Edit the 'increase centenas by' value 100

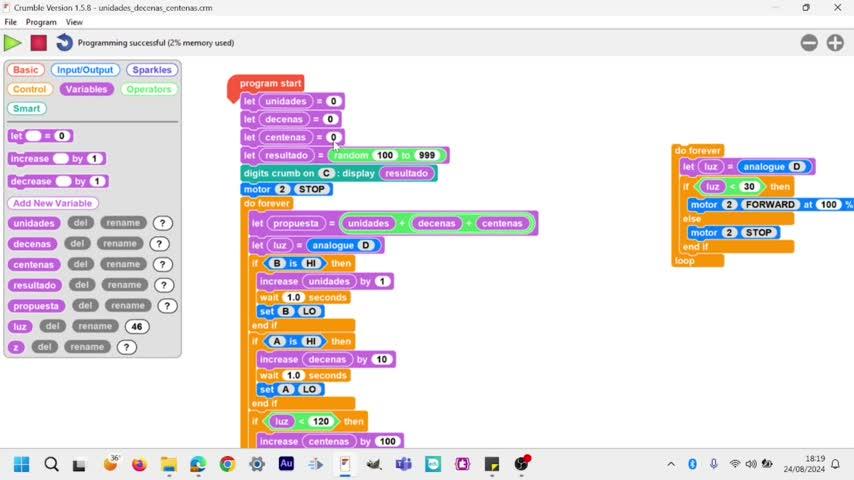pos(387,441)
